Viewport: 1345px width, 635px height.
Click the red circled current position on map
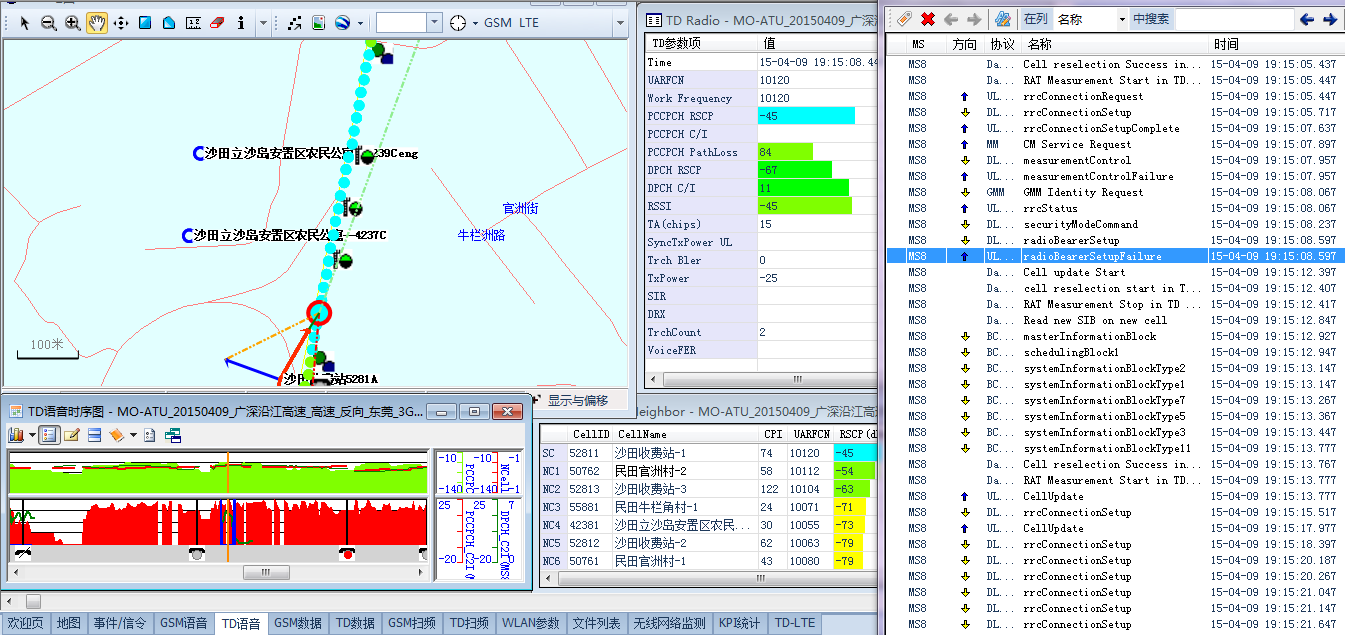[x=318, y=313]
